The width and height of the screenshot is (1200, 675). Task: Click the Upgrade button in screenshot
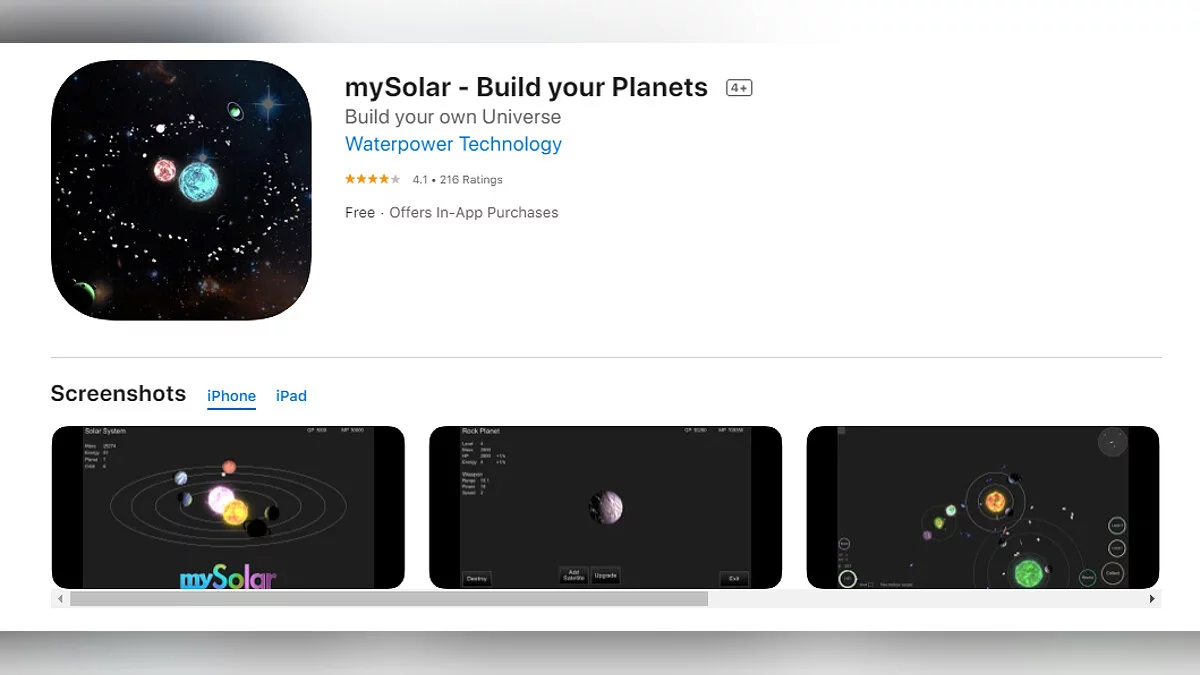point(606,576)
